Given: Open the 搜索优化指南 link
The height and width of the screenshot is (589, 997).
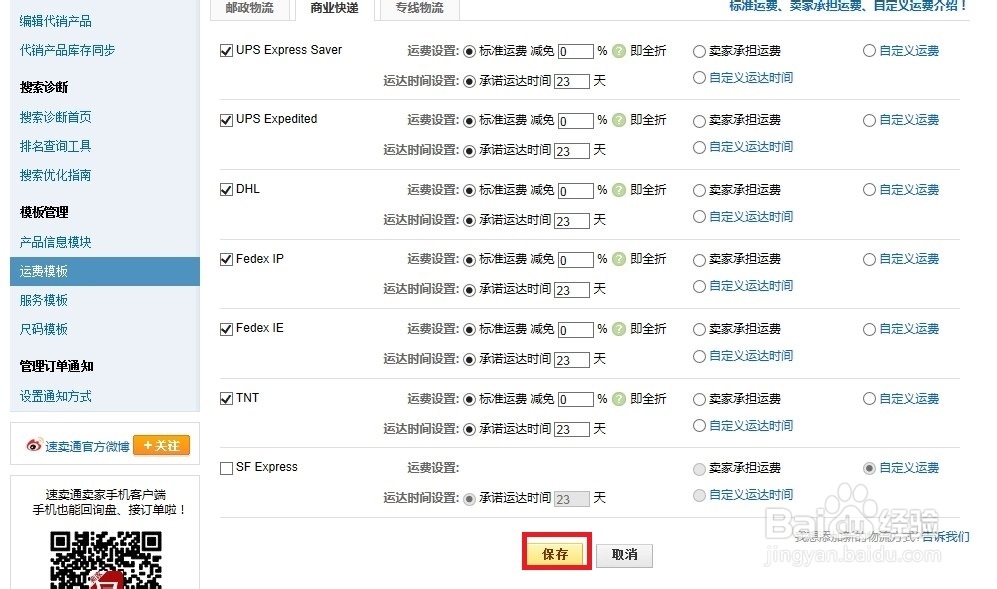Looking at the screenshot, I should click(55, 176).
